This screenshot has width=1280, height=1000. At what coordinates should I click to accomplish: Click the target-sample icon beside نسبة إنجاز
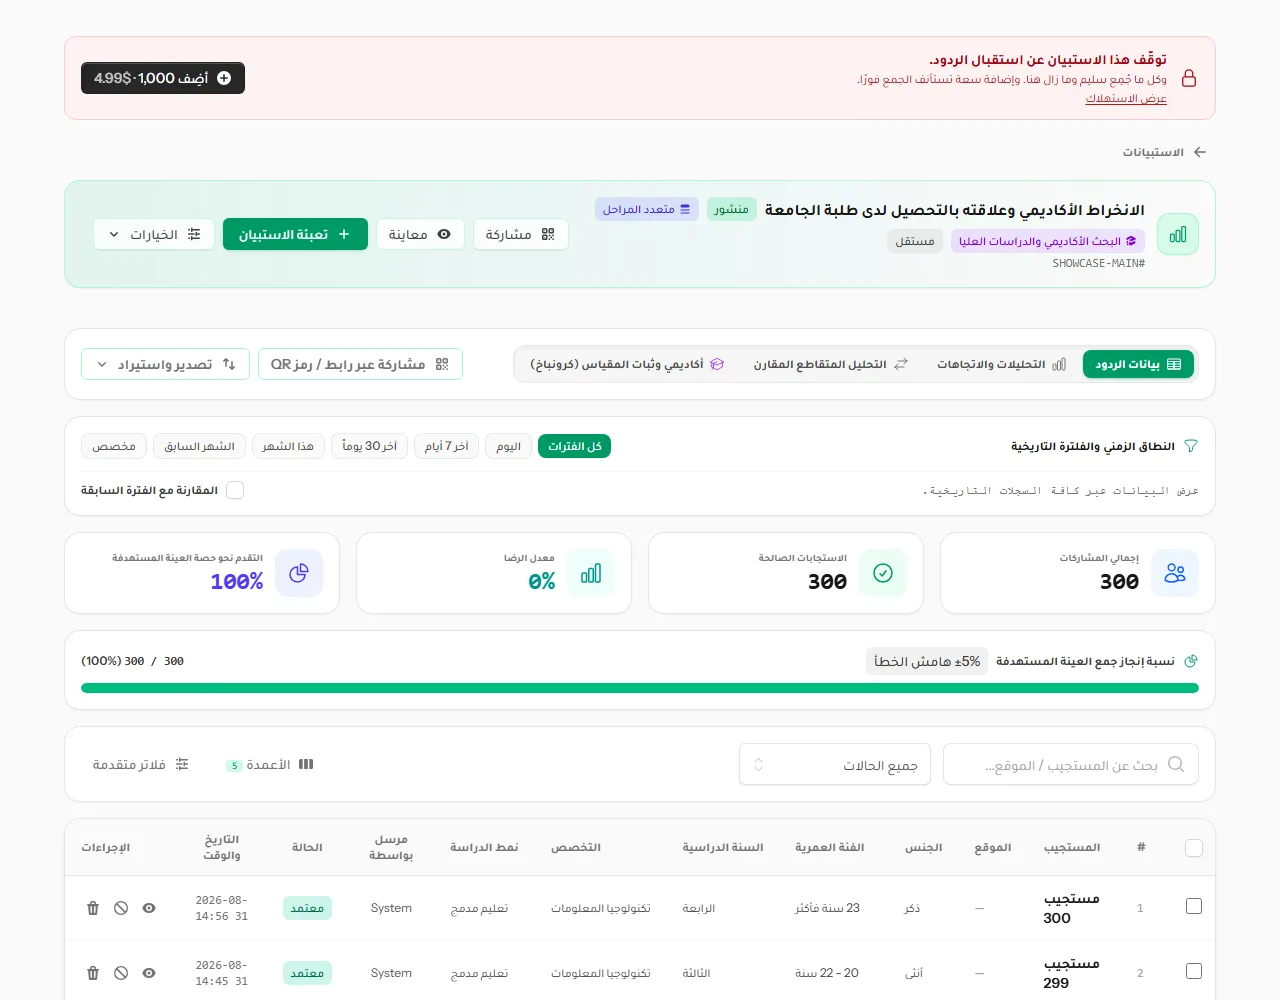tap(1191, 661)
